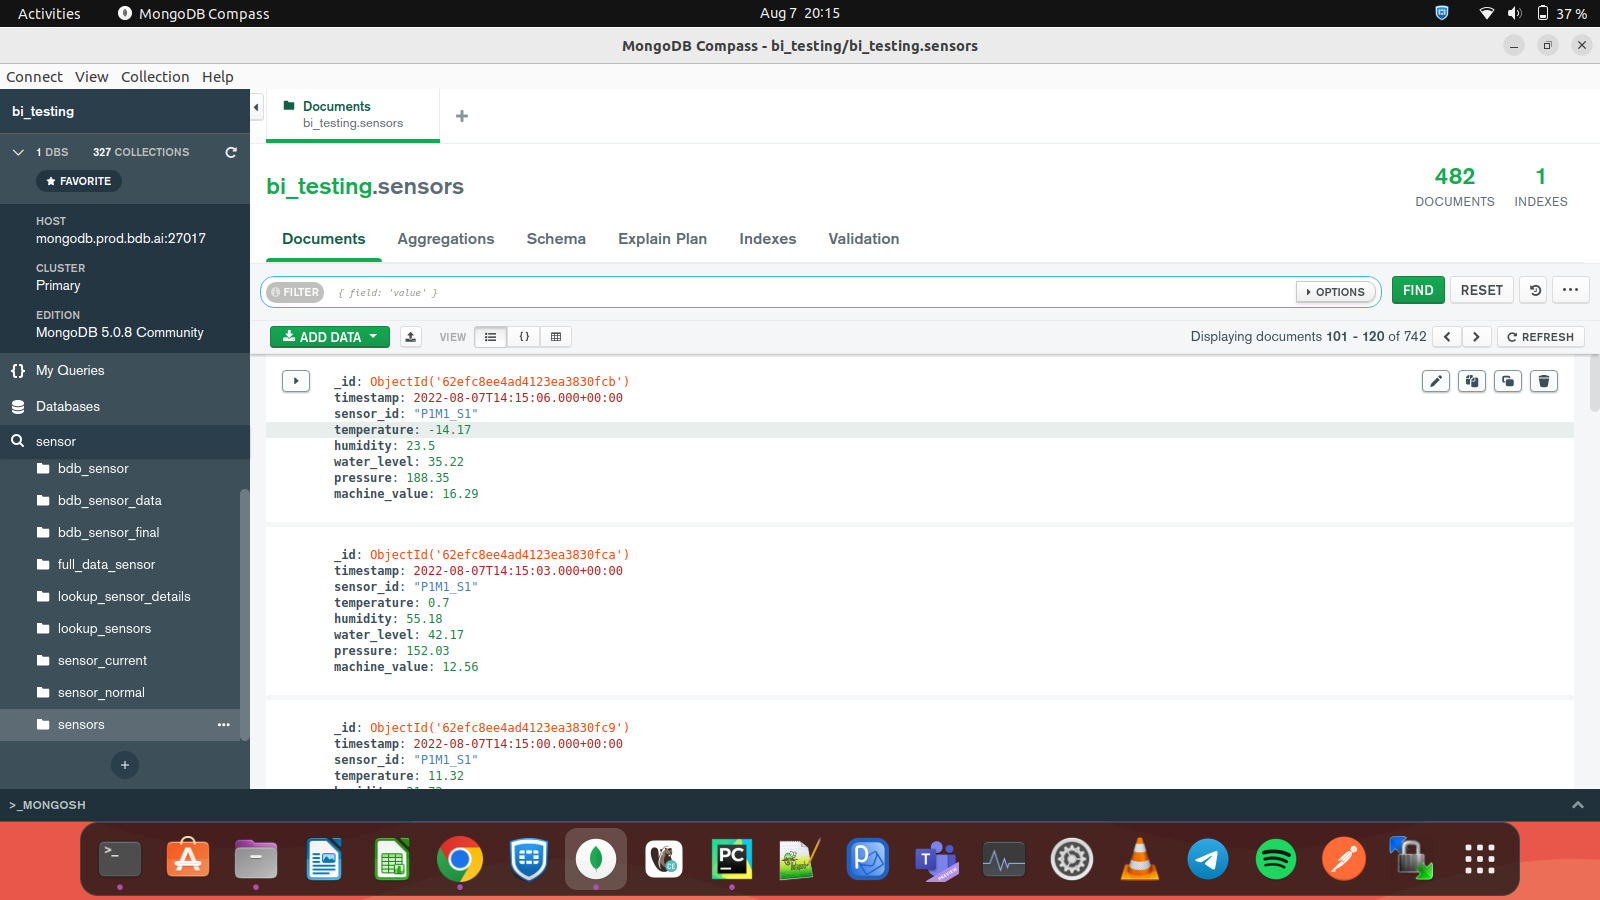Click the FAVORITE button
This screenshot has width=1600, height=900.
coord(79,181)
